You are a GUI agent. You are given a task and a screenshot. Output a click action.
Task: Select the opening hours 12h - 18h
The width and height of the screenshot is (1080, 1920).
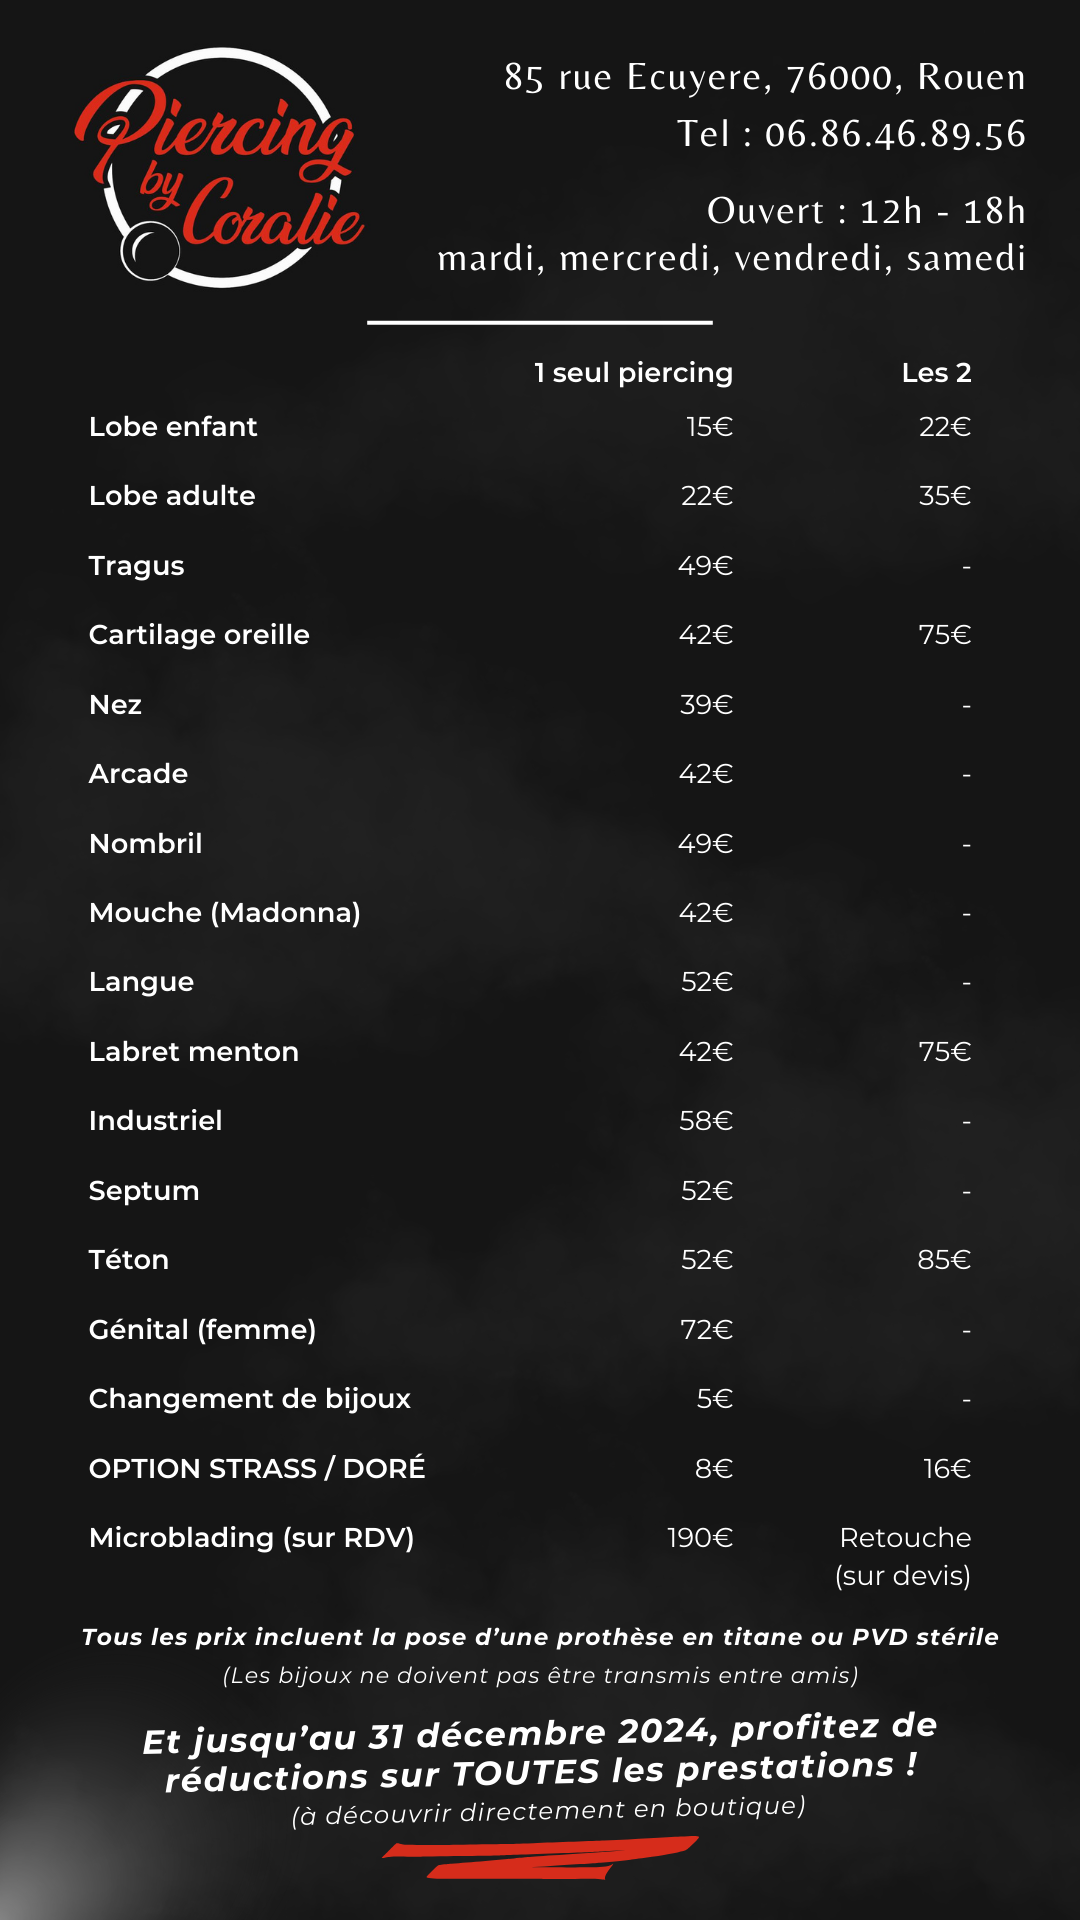point(942,211)
